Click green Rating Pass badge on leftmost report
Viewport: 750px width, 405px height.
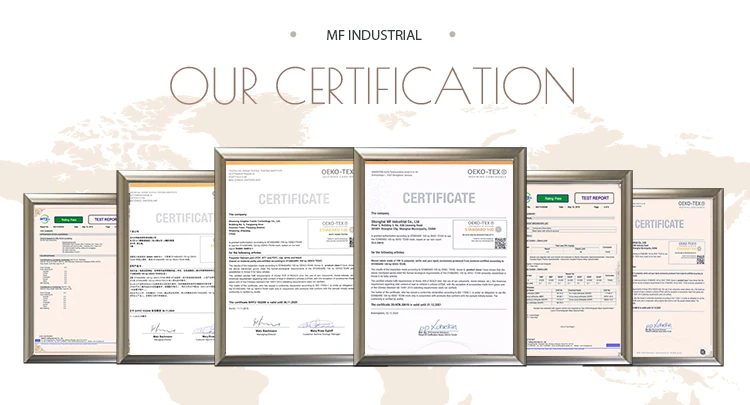[68, 220]
